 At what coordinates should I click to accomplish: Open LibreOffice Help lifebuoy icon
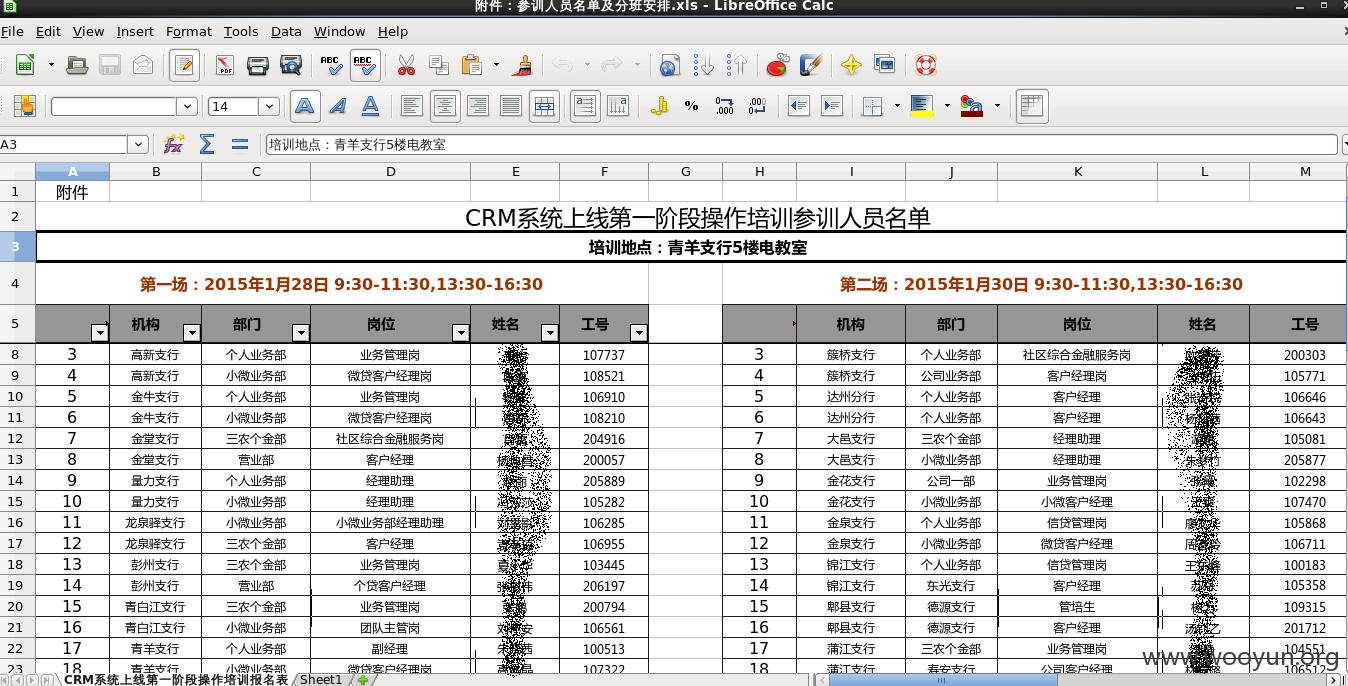(x=925, y=66)
